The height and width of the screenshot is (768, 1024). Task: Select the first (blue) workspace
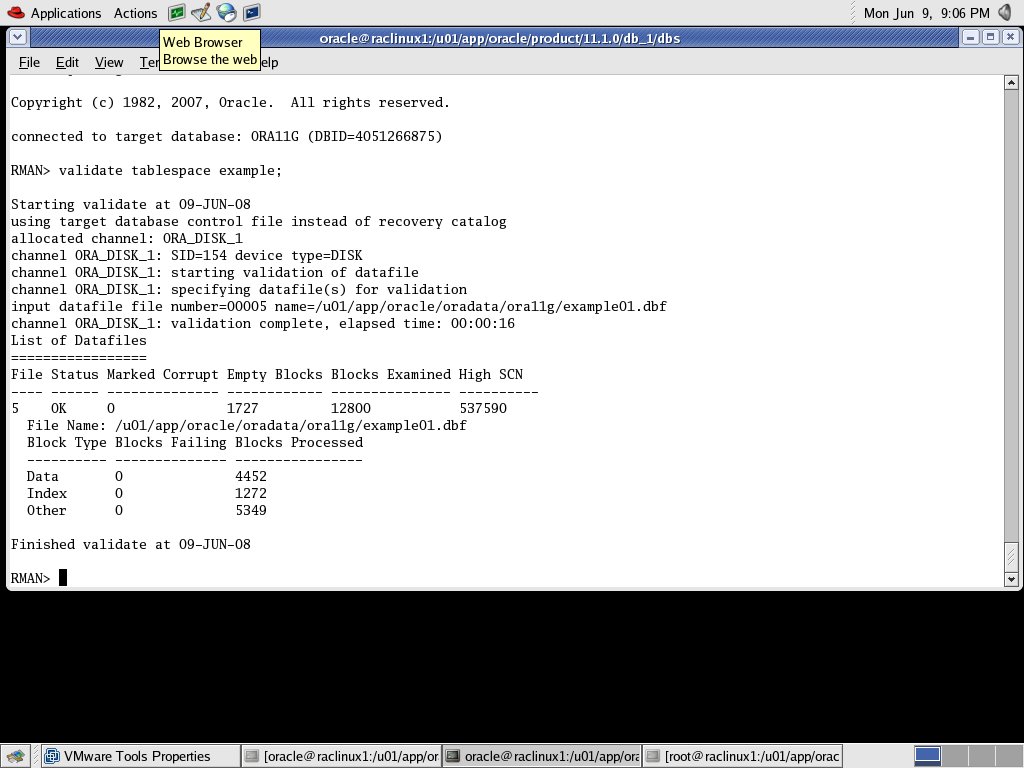click(x=927, y=756)
